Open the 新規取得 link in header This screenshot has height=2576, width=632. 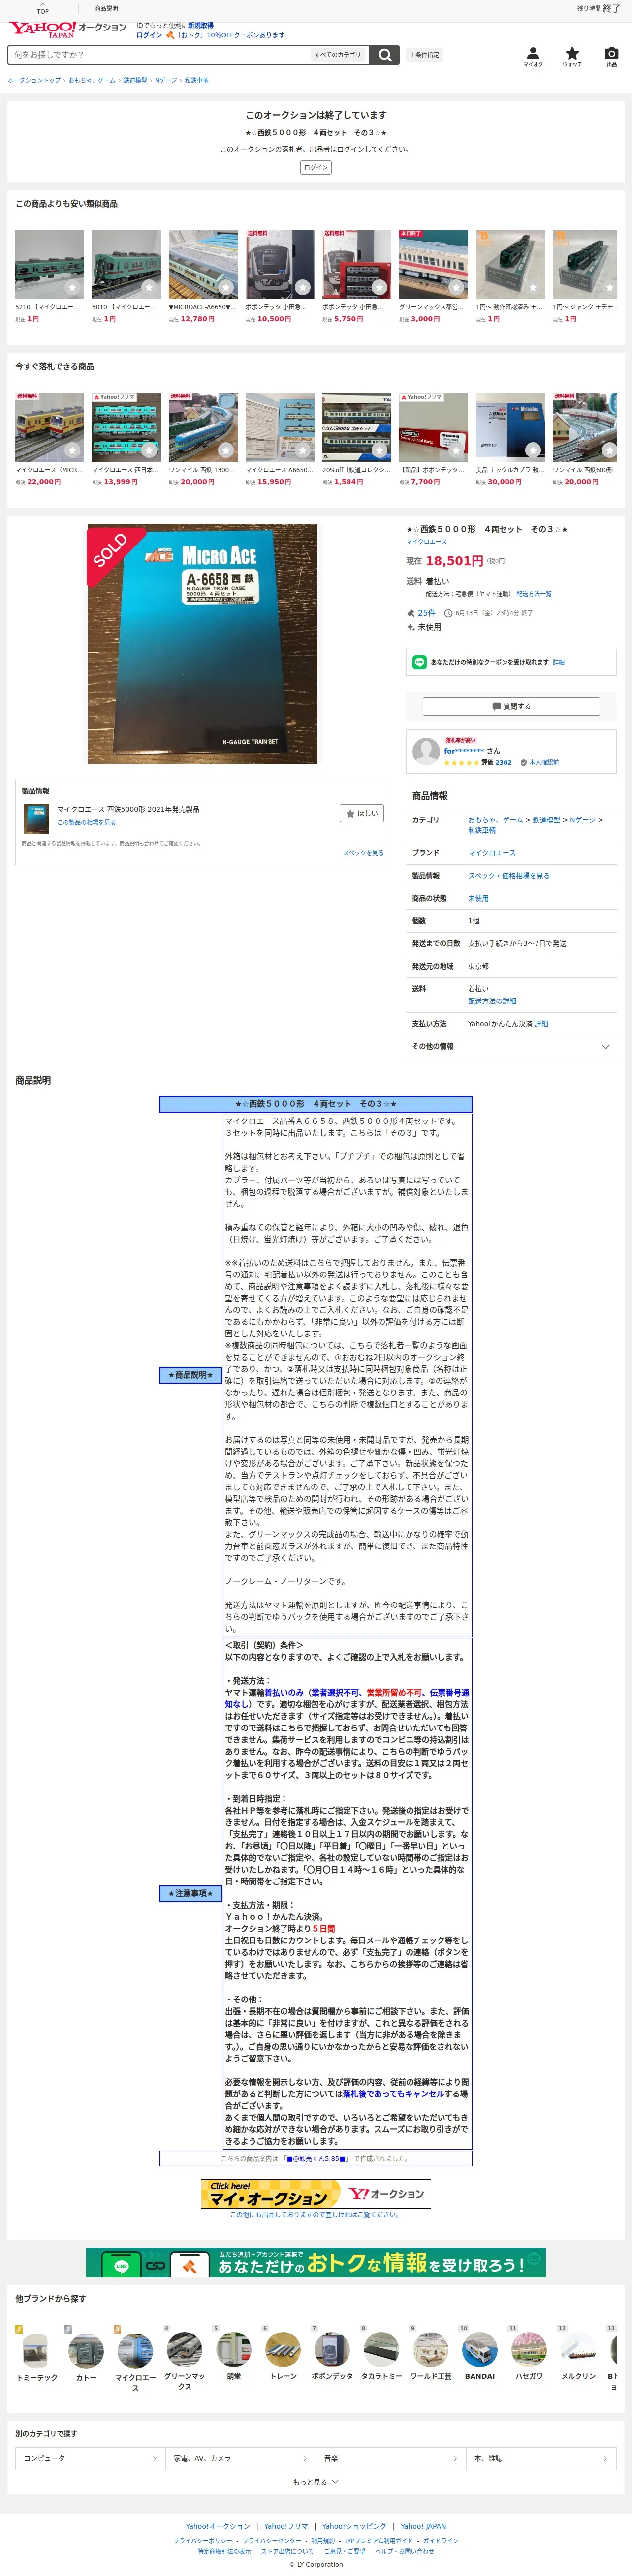click(200, 25)
